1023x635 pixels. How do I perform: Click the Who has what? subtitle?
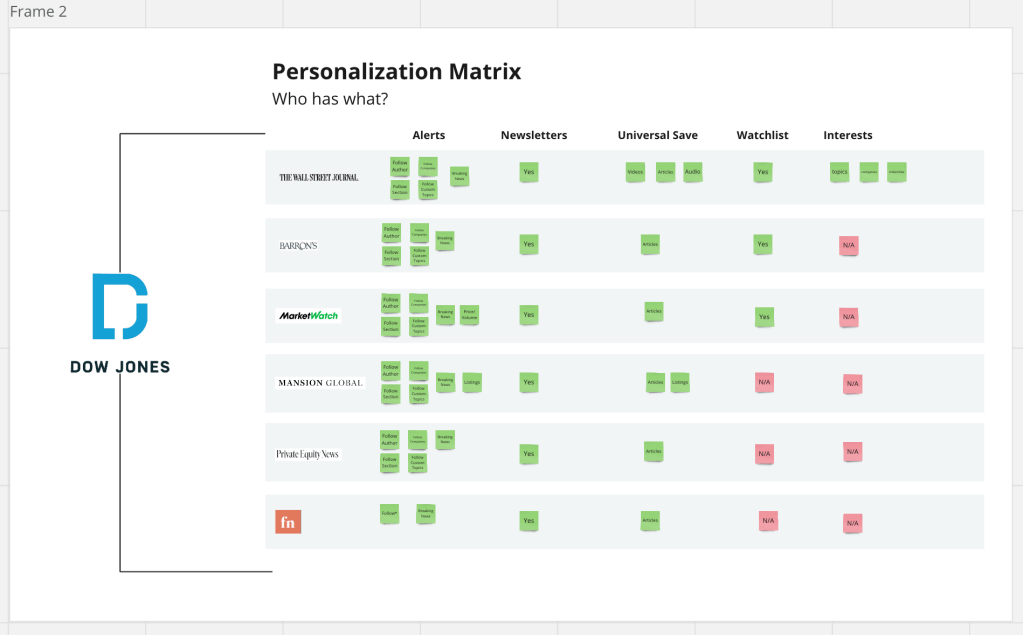tap(330, 100)
